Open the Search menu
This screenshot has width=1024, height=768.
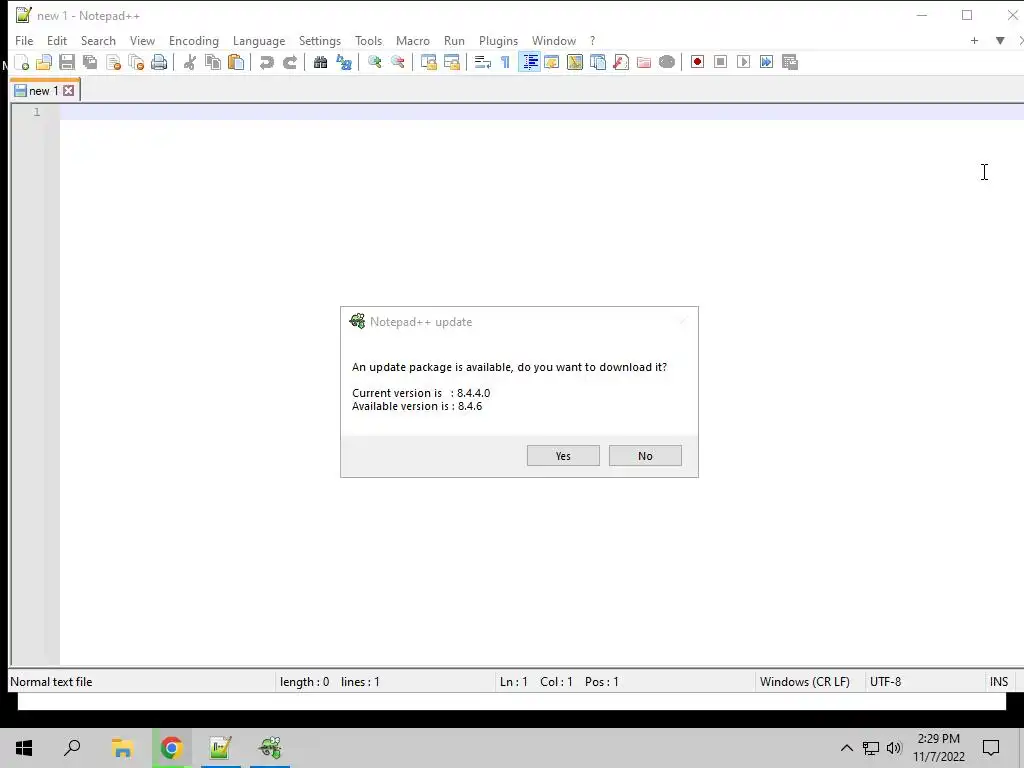98,40
